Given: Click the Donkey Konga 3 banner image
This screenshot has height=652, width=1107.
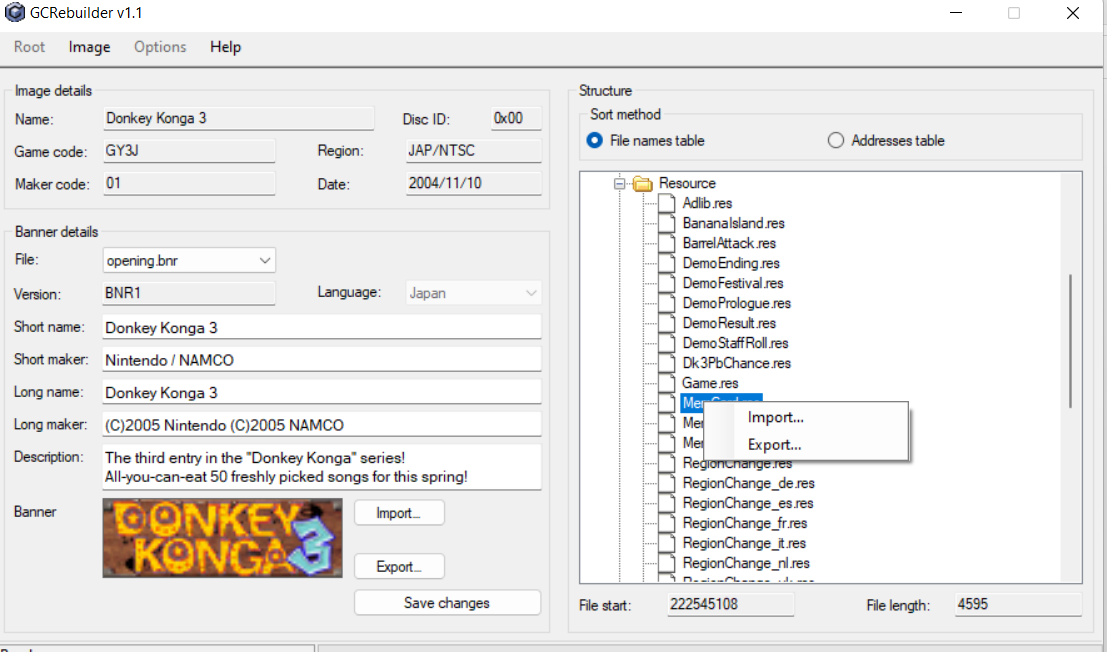Looking at the screenshot, I should tap(222, 538).
